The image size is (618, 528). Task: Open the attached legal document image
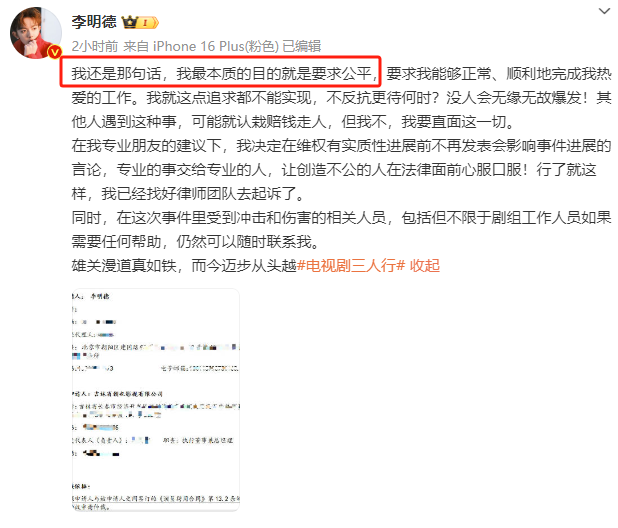click(x=156, y=400)
